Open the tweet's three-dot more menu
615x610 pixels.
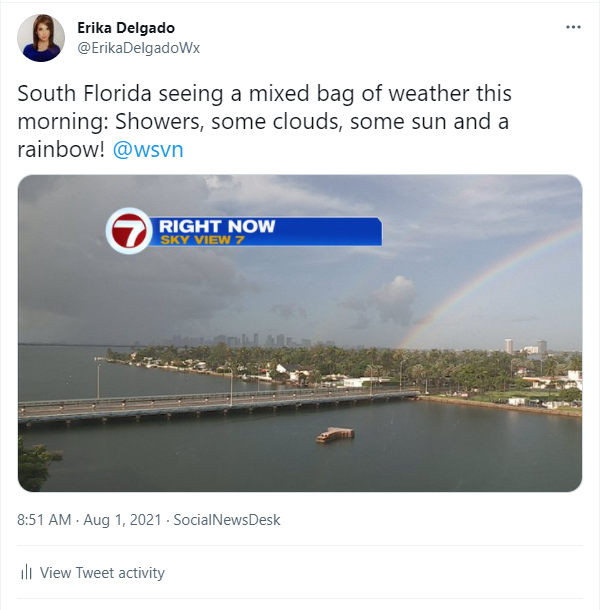point(573,27)
